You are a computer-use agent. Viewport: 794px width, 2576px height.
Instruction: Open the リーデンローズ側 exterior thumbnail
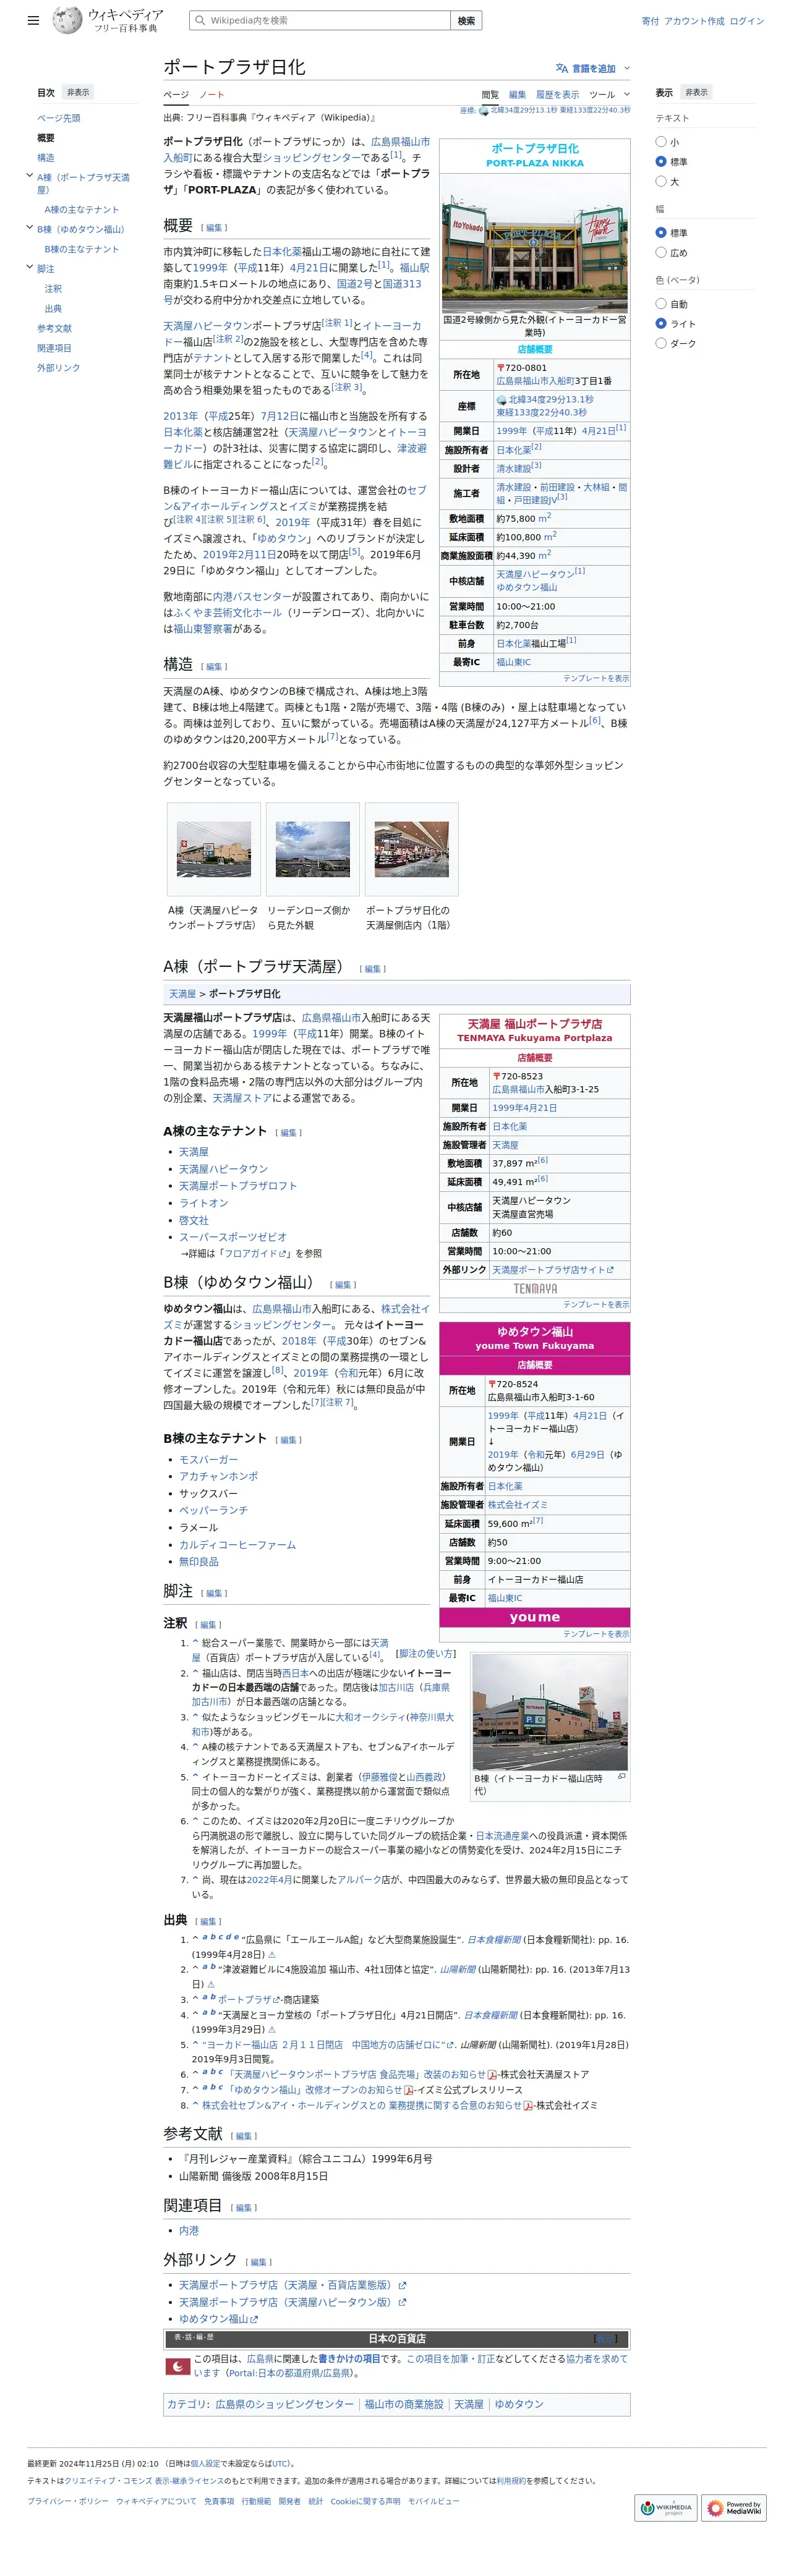[x=312, y=848]
